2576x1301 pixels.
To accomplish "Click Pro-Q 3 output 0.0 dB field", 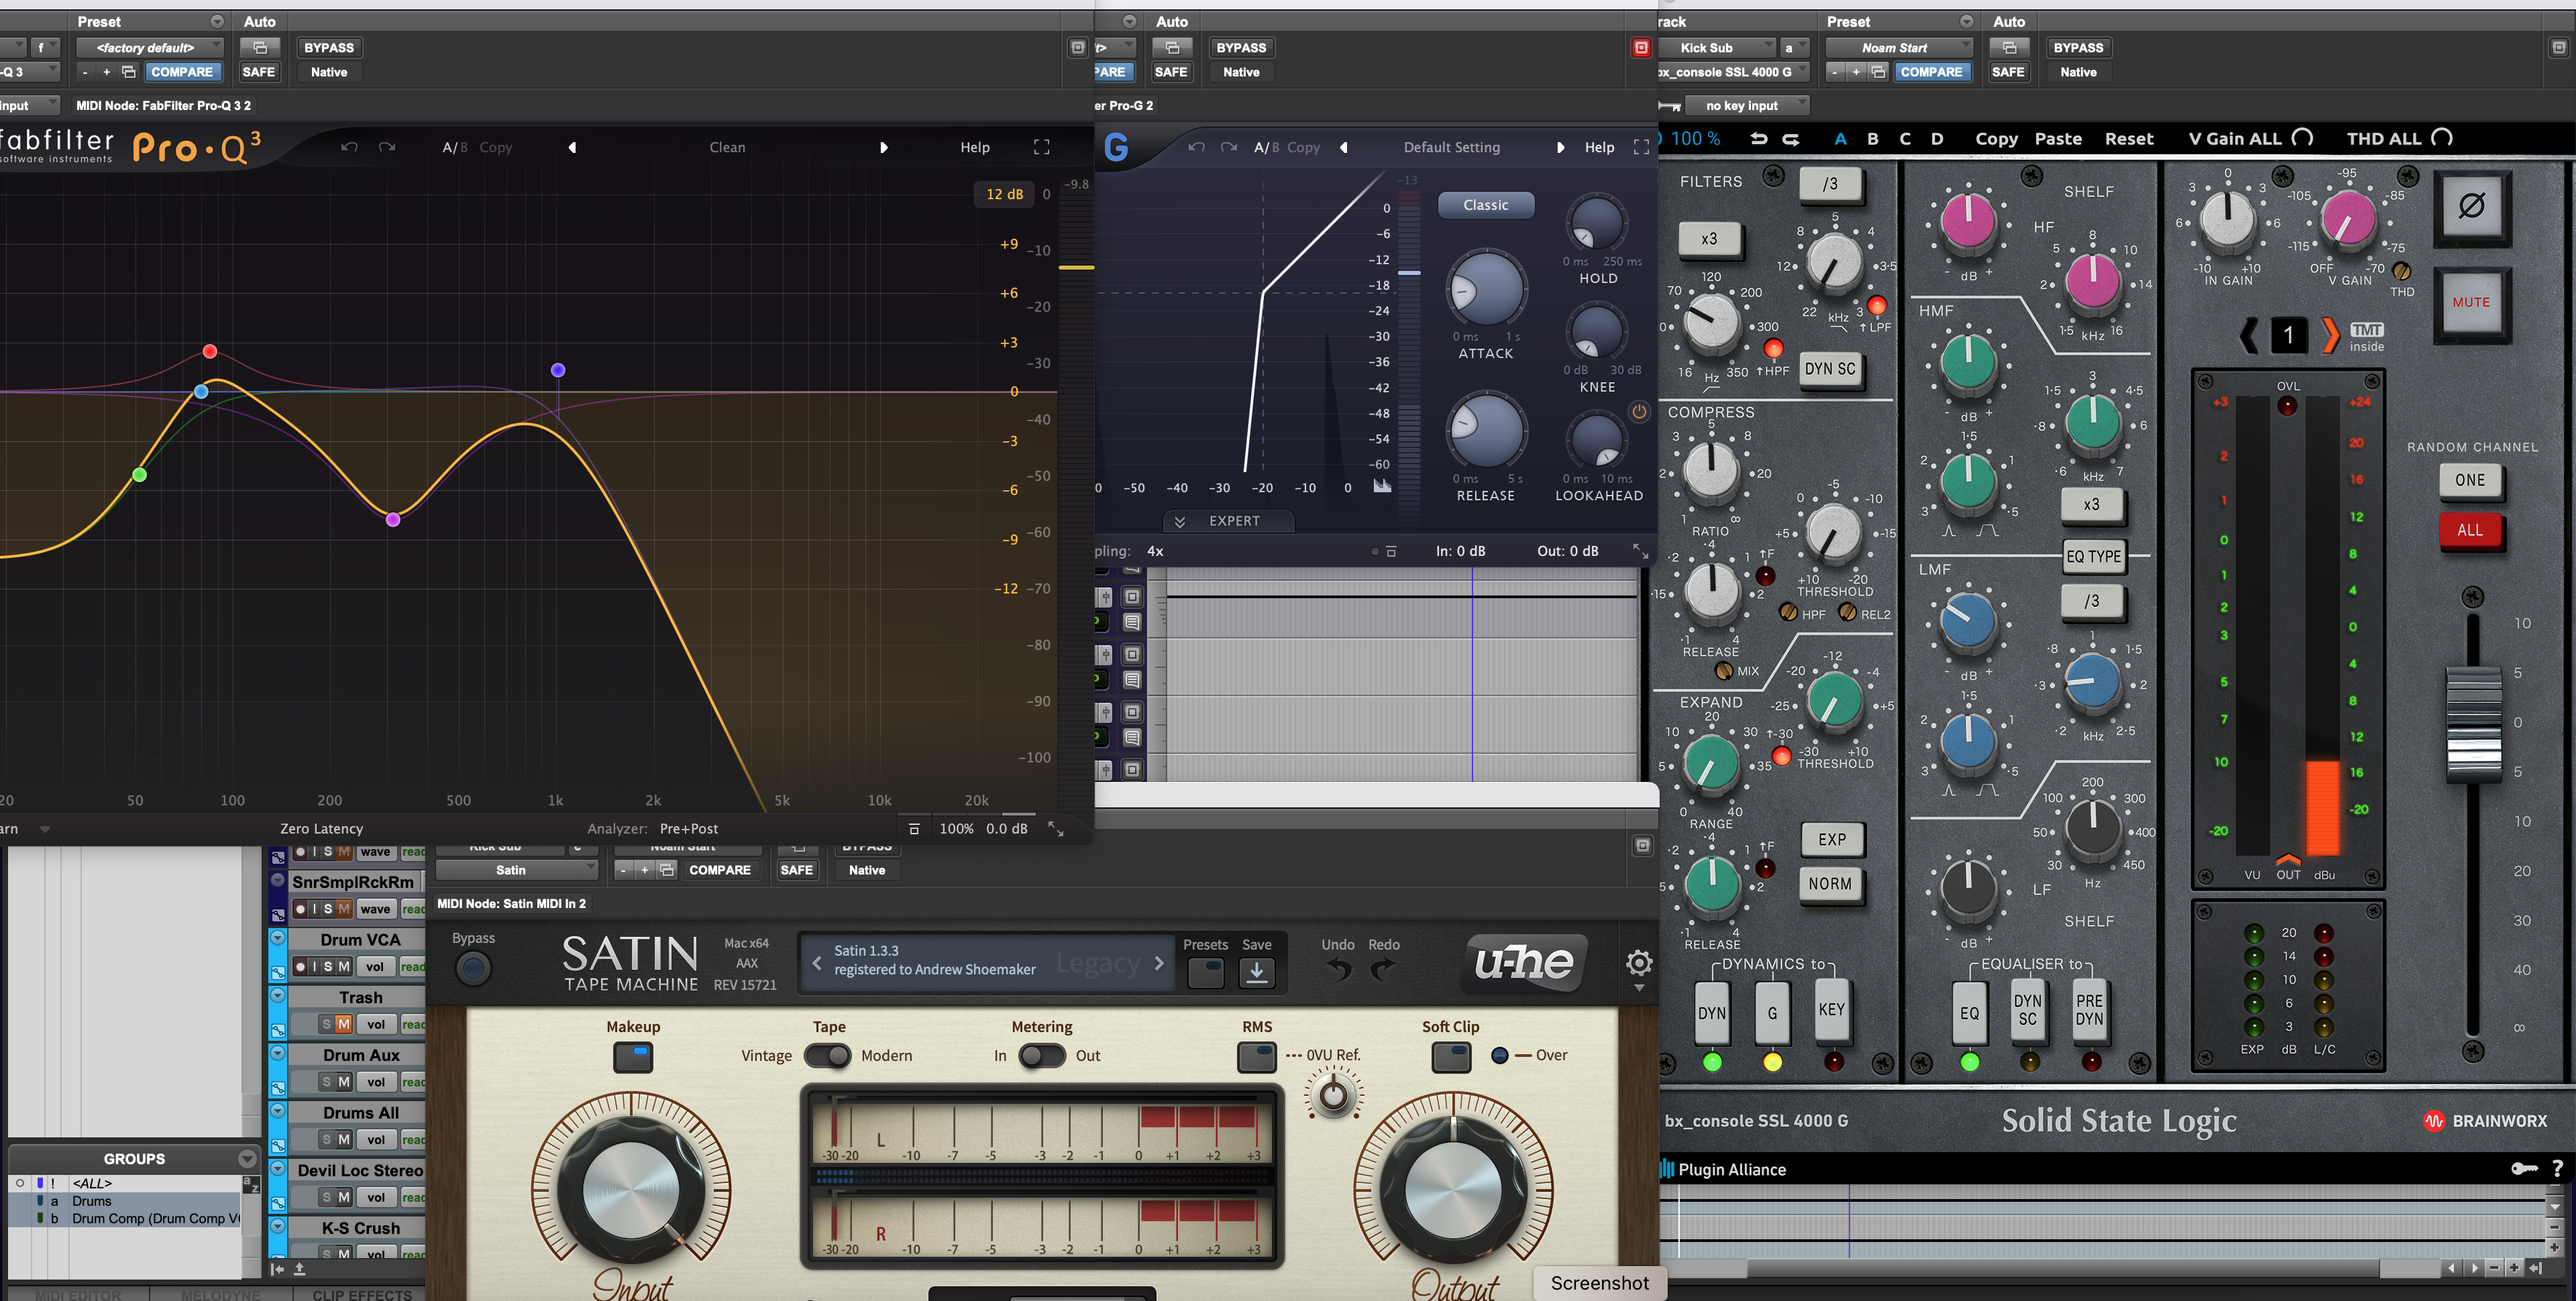I will [1006, 828].
